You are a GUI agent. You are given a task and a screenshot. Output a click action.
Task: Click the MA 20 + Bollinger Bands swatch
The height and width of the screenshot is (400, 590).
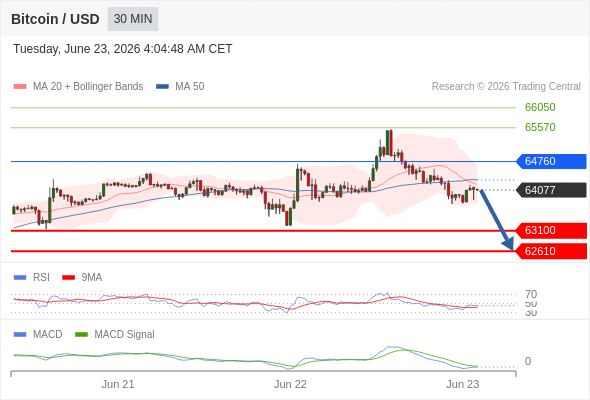click(20, 87)
